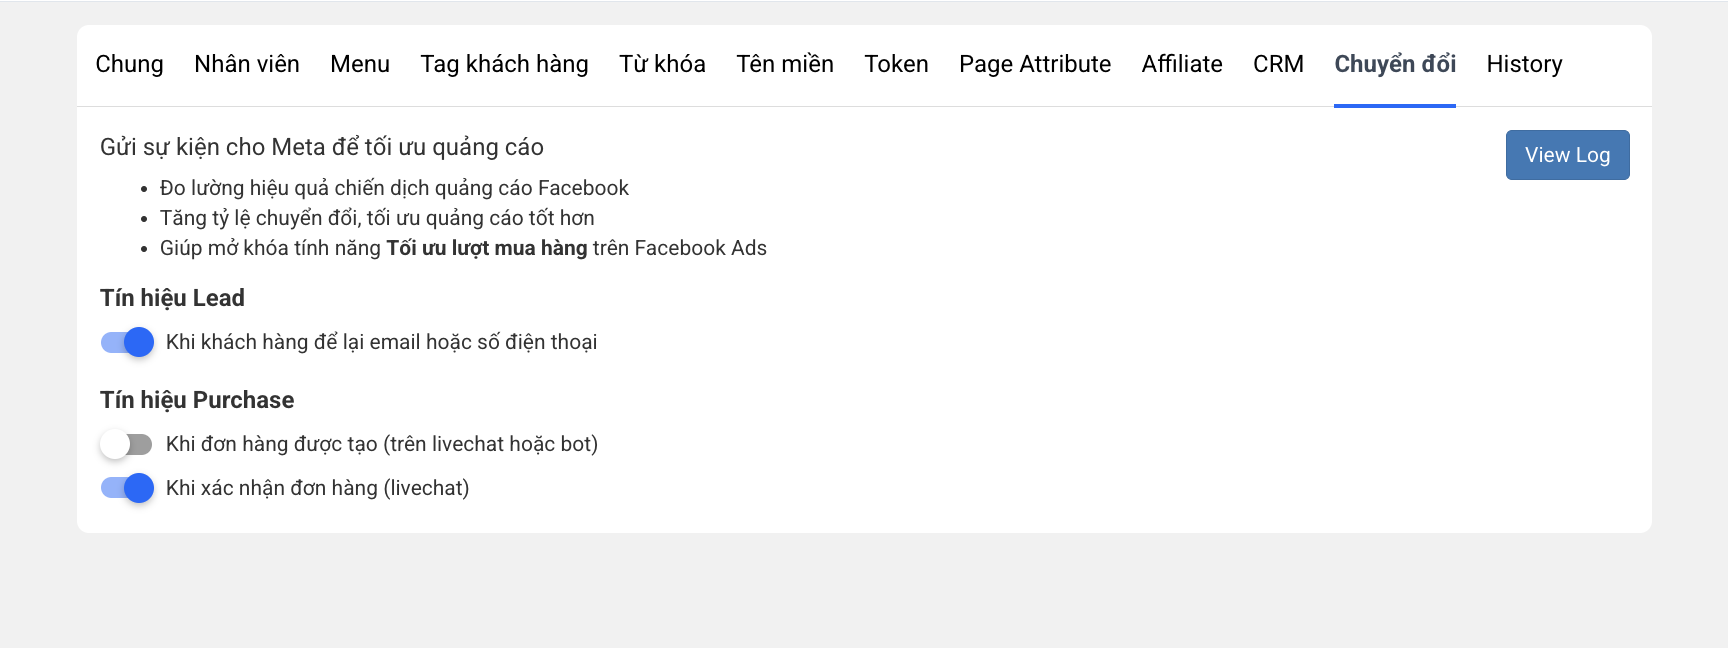Viewport: 1728px width, 648px height.
Task: Open the Tag khách hàng tab
Action: [504, 64]
